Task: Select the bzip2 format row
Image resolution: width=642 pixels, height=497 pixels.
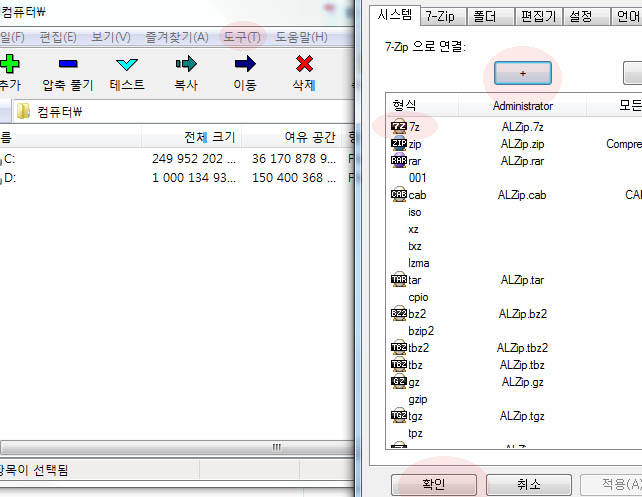Action: point(514,331)
